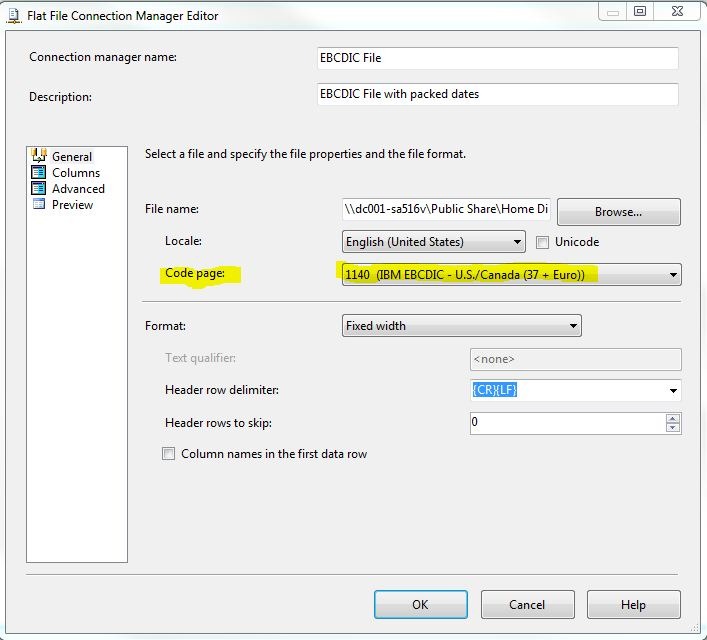Screen dimensions: 707x640
Task: Confirm with the OK button
Action: (420, 604)
